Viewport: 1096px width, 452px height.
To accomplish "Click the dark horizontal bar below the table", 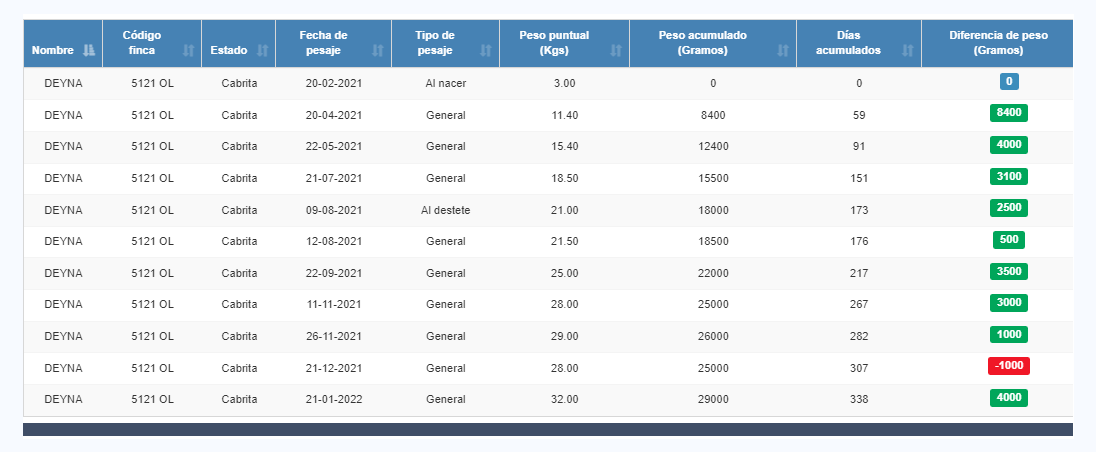I will tap(548, 429).
